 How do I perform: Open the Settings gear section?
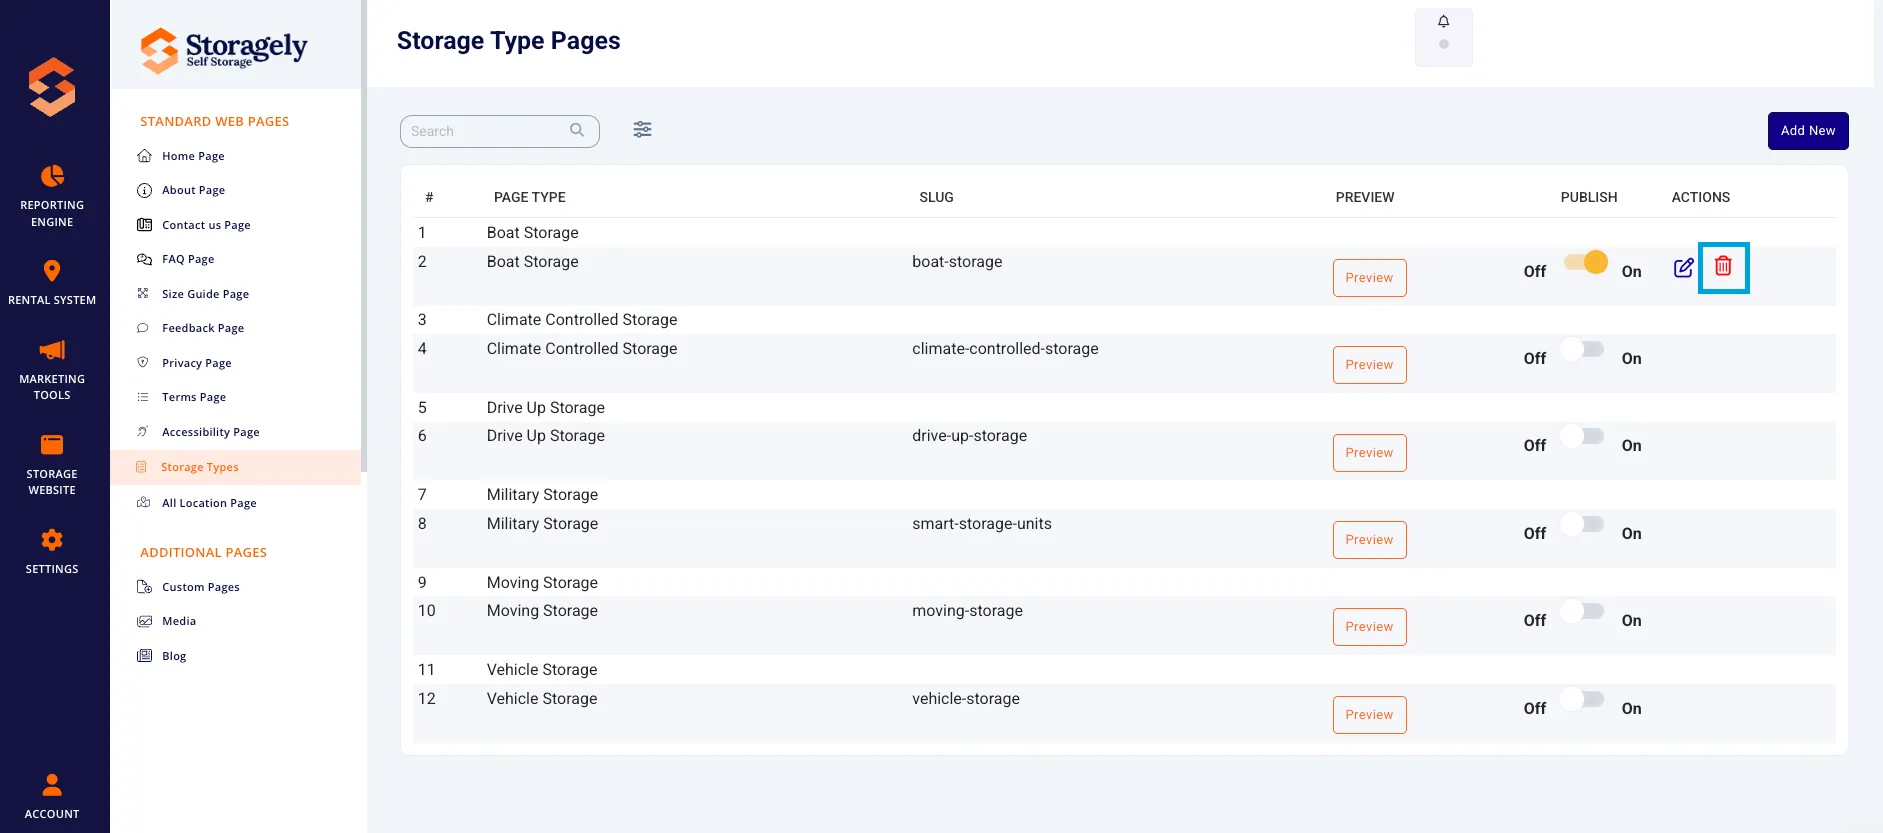(52, 551)
